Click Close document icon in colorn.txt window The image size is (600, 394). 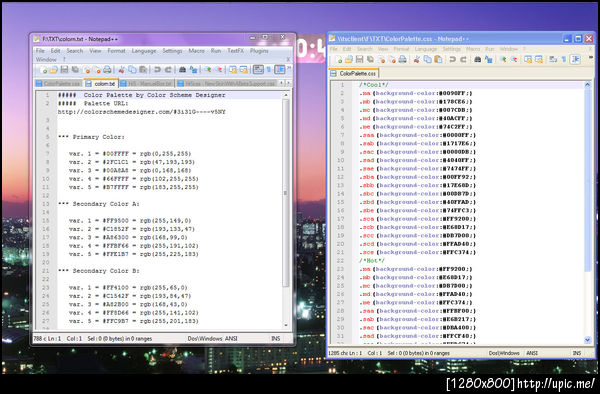pos(86,70)
